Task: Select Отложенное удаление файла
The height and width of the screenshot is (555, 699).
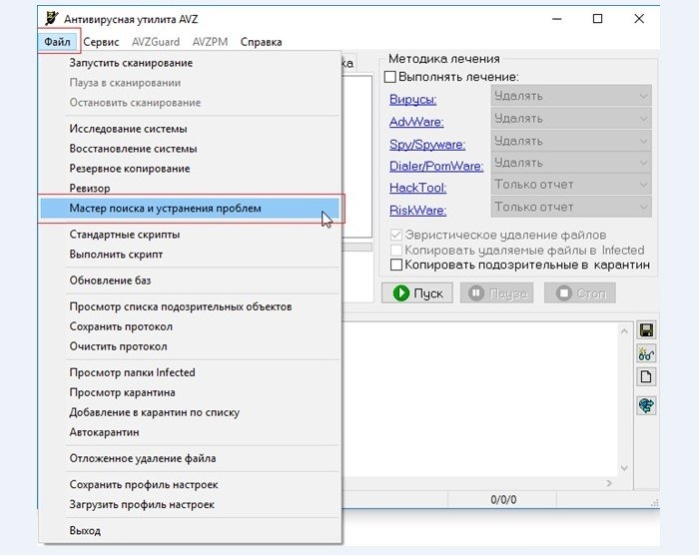Action: tap(190, 458)
